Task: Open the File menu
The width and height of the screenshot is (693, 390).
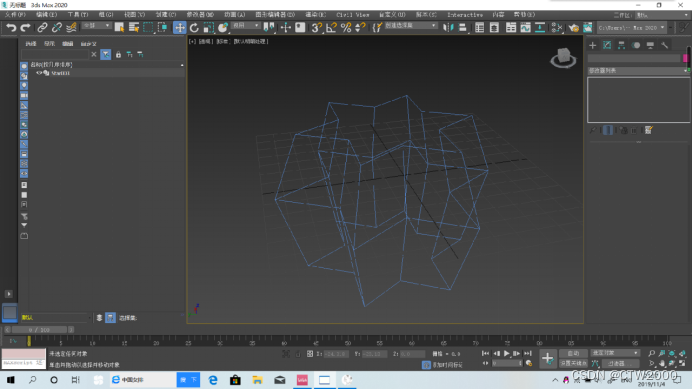Action: coord(15,15)
